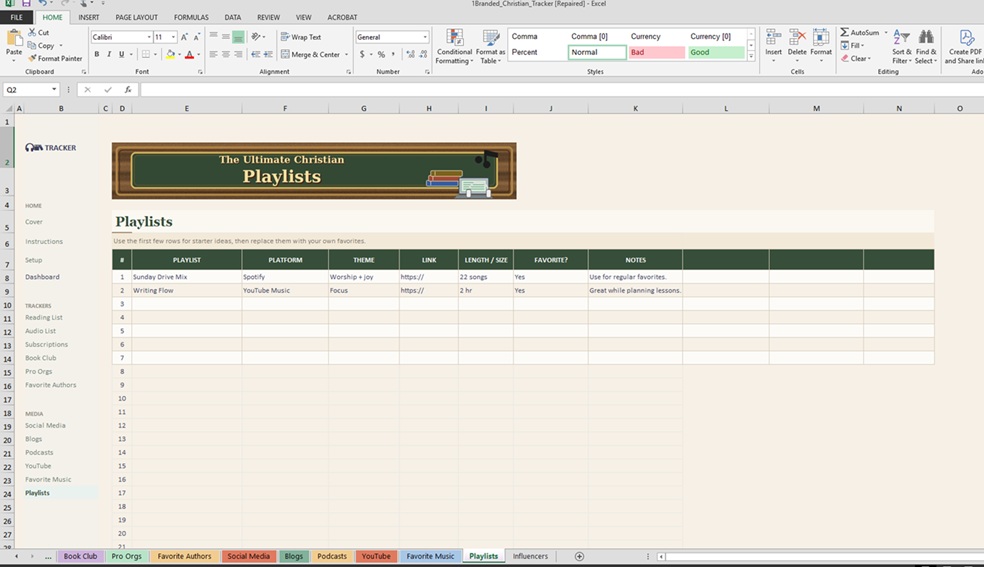Open the PAGE LAYOUT ribbon tab
Image resolution: width=984 pixels, height=567 pixels.
(x=136, y=17)
